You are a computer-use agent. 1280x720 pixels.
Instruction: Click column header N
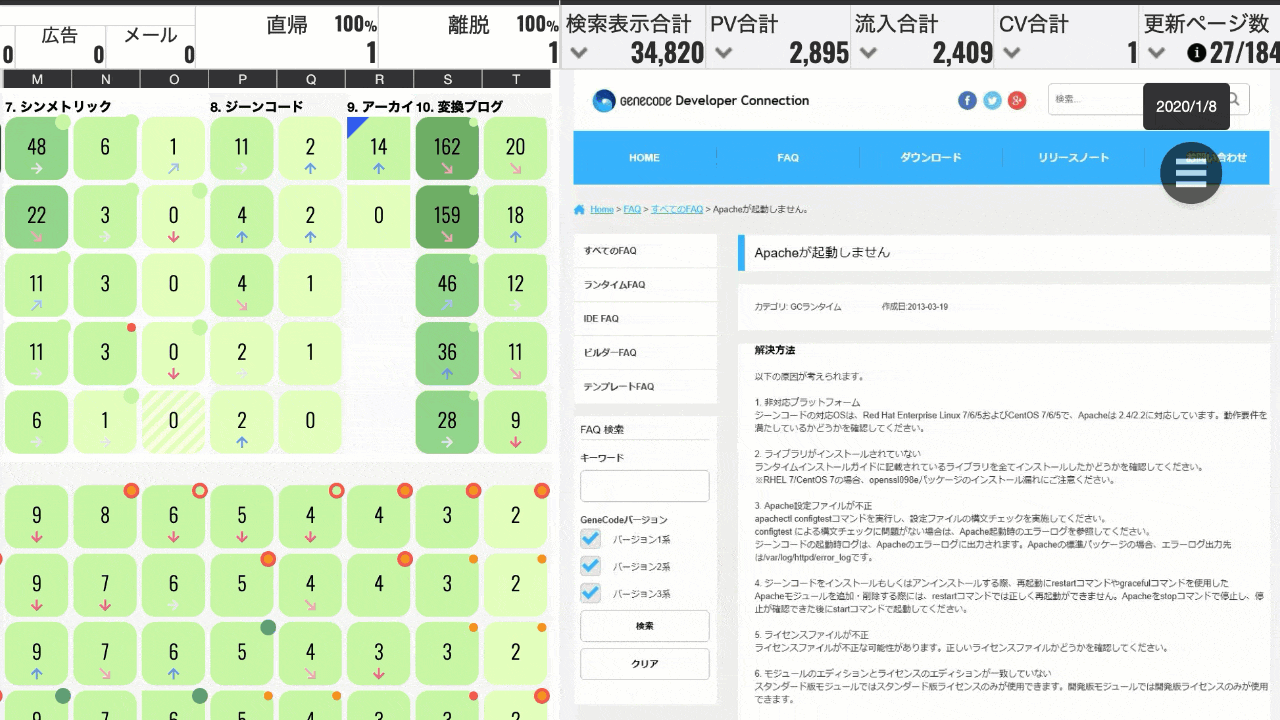(105, 79)
